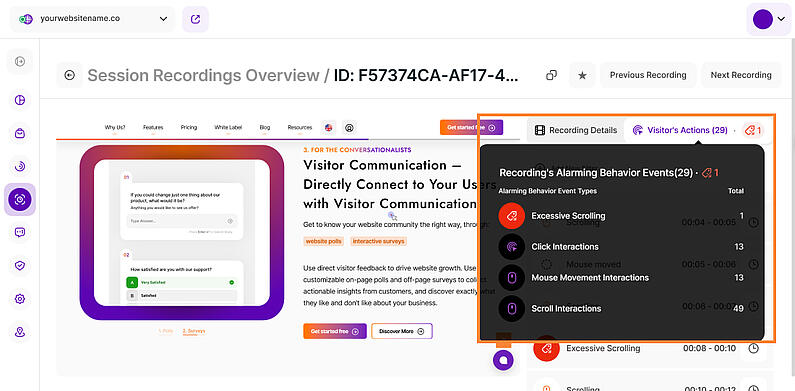Click White Label in recorded page nav
795x391 pixels.
pyautogui.click(x=228, y=127)
